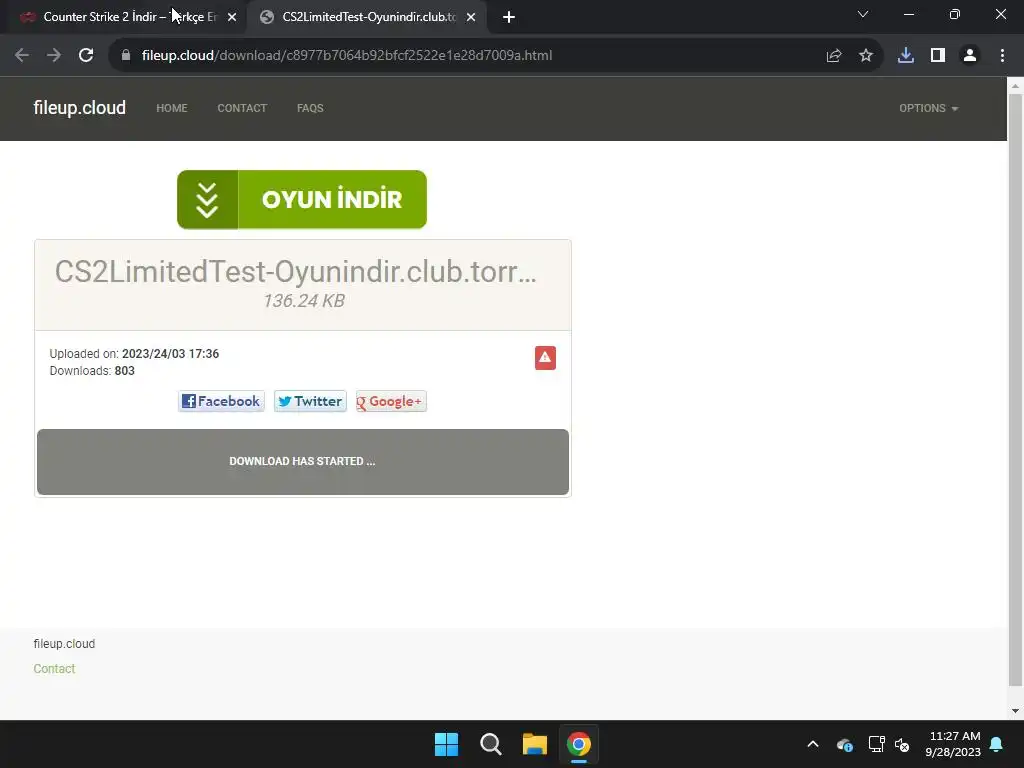Click the Downloads: 803 count
1024x768 pixels.
pos(92,371)
